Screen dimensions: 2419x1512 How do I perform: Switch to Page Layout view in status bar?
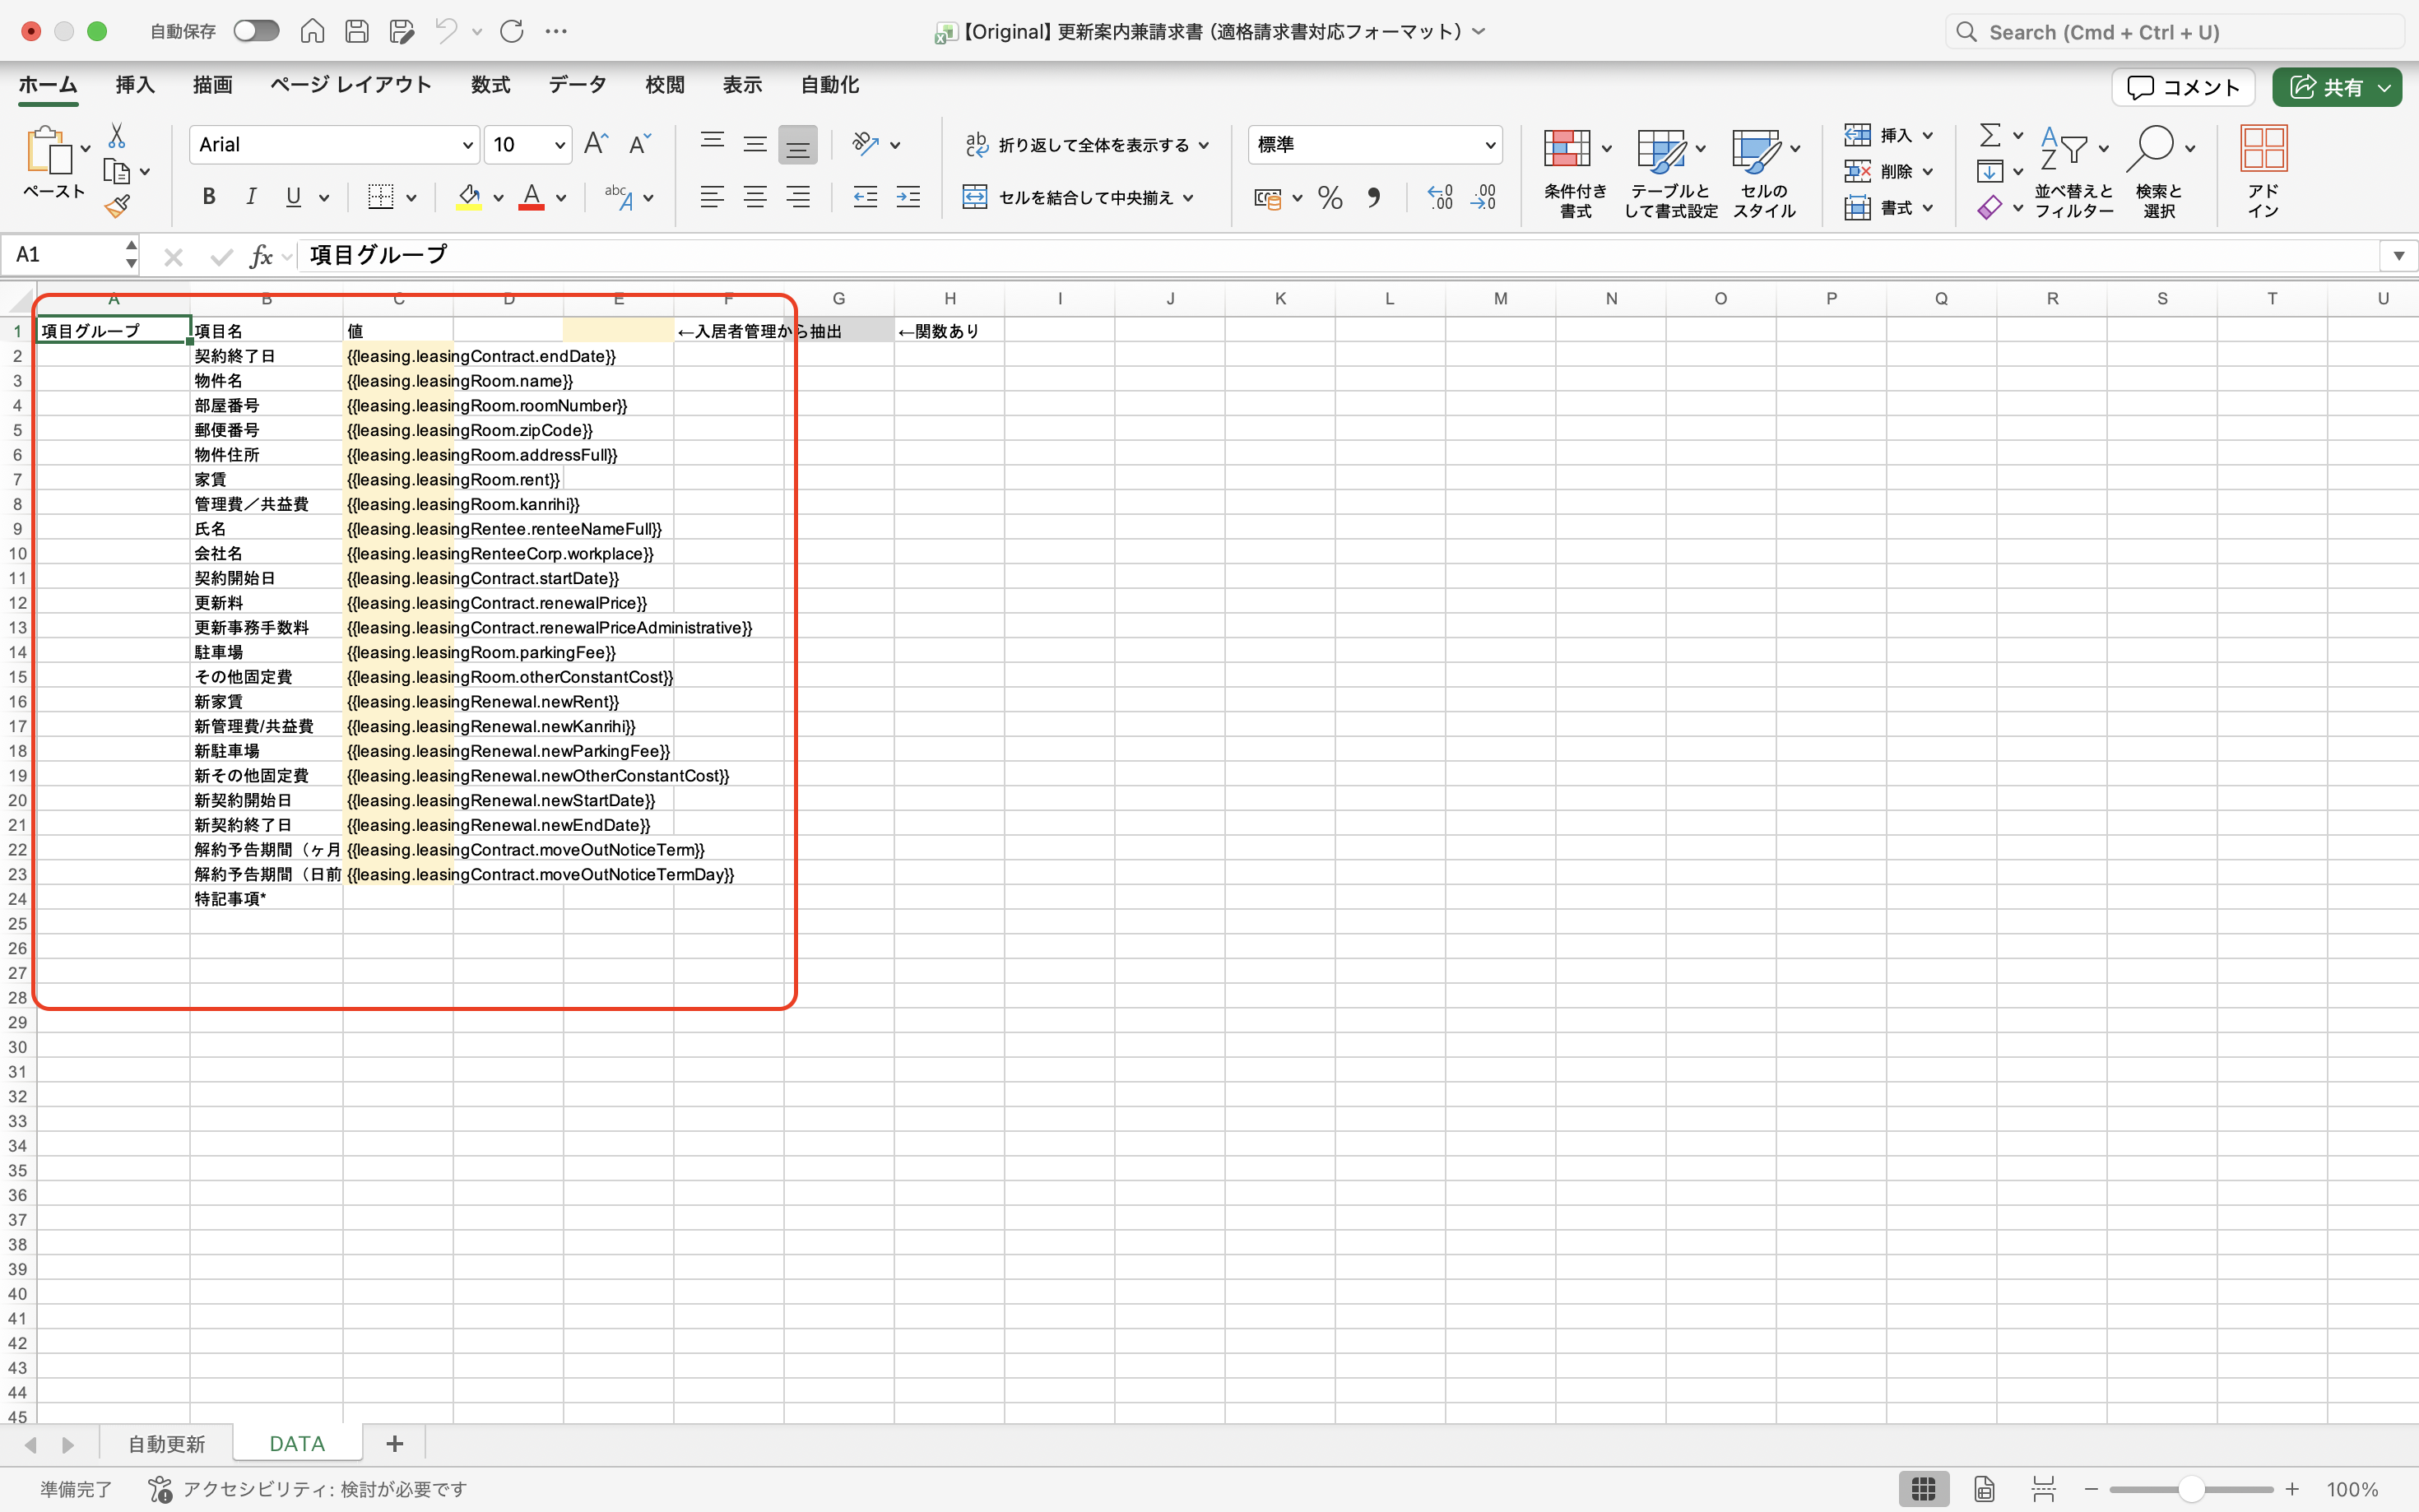coord(1984,1489)
